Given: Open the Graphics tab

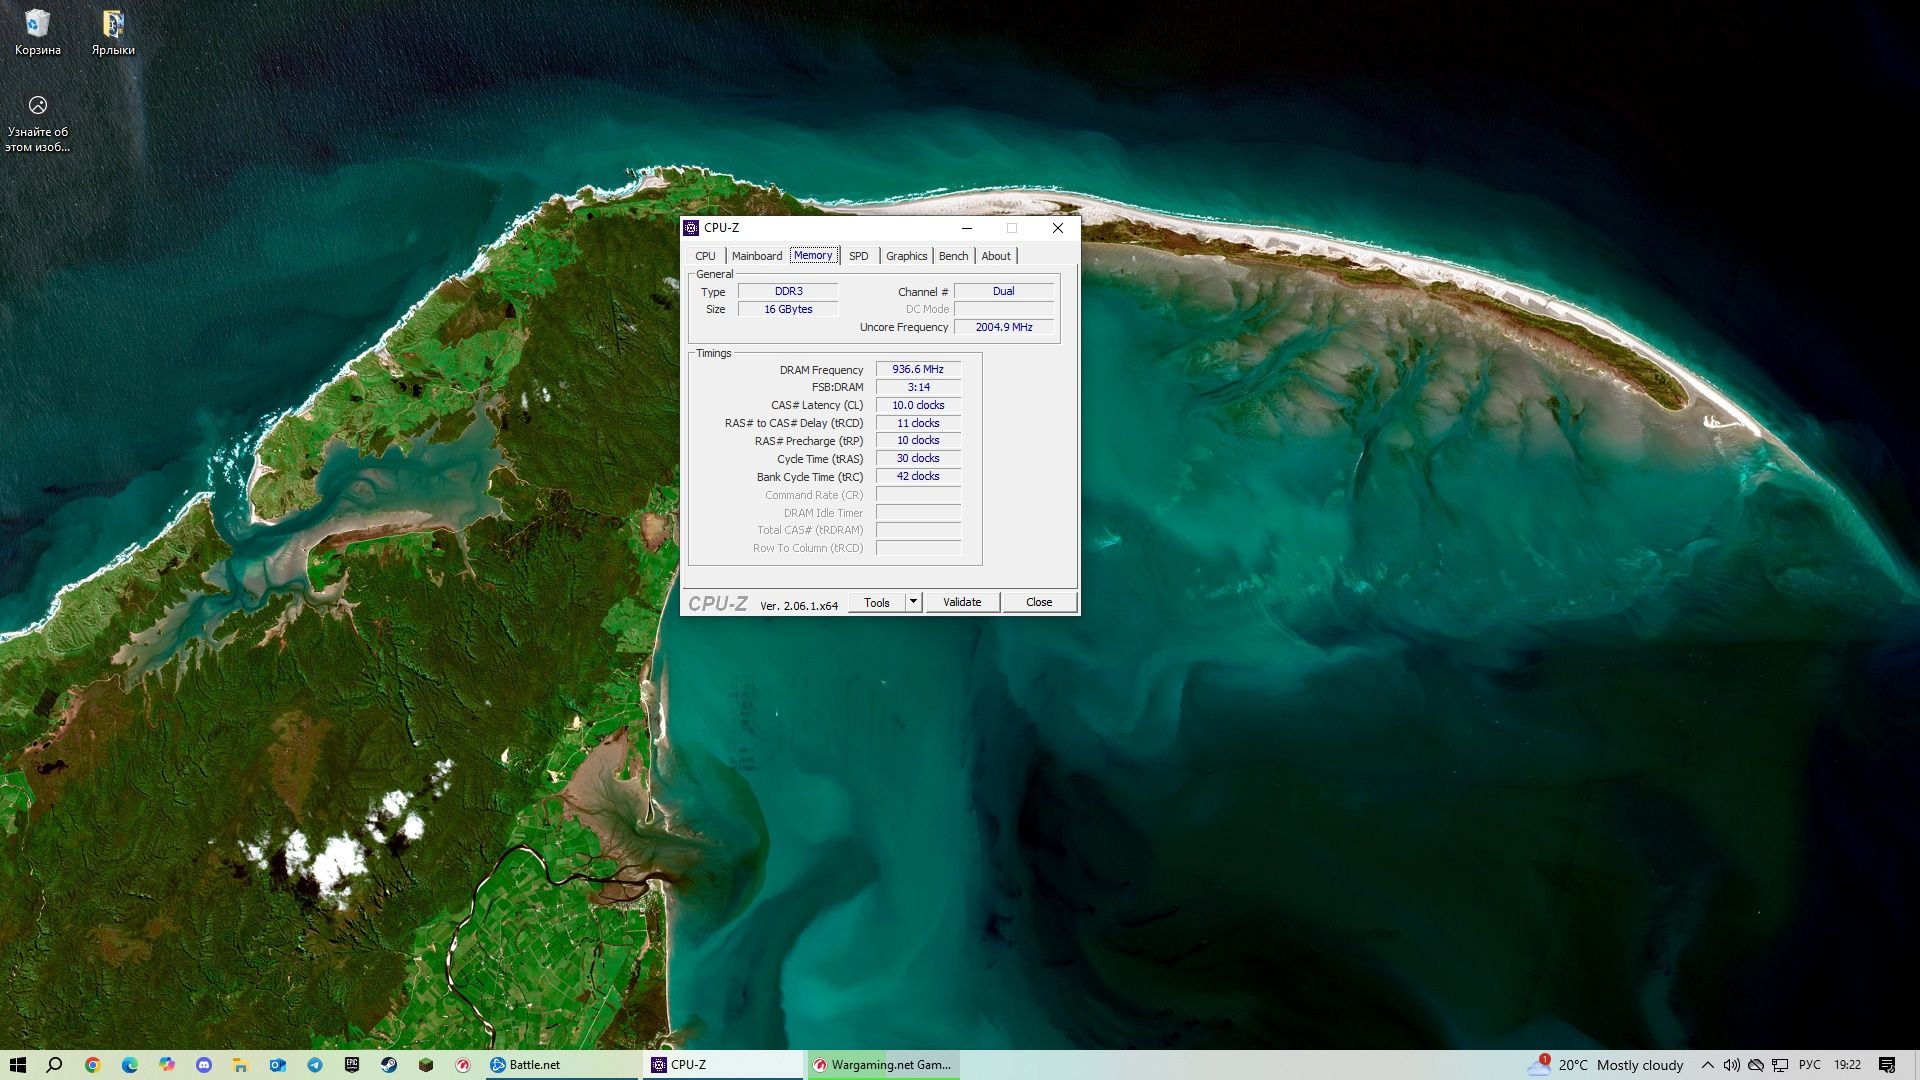Looking at the screenshot, I should pos(906,256).
